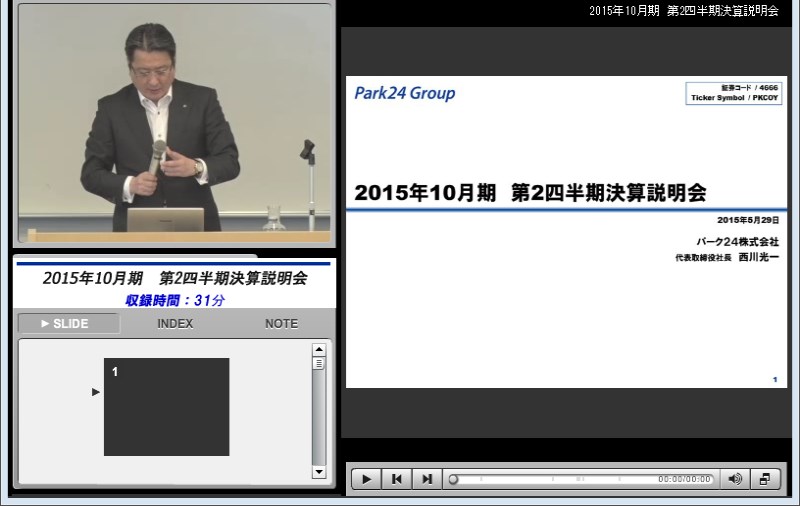Mute audio with the speaker icon
The width and height of the screenshot is (800, 506).
735,479
